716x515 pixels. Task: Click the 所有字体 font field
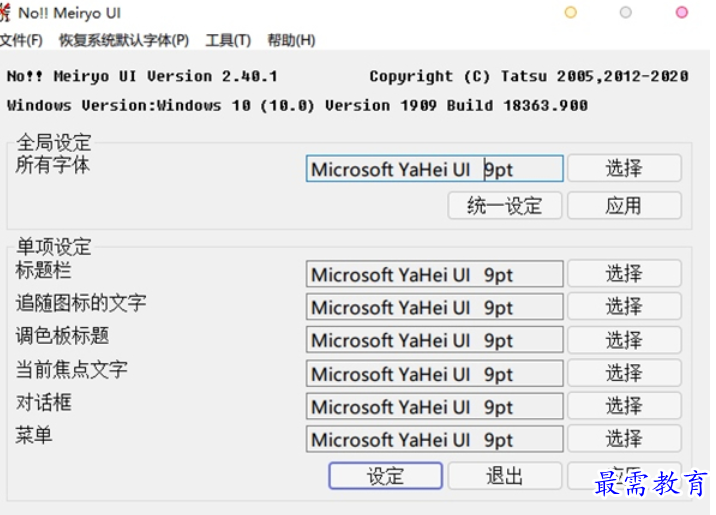pyautogui.click(x=435, y=169)
